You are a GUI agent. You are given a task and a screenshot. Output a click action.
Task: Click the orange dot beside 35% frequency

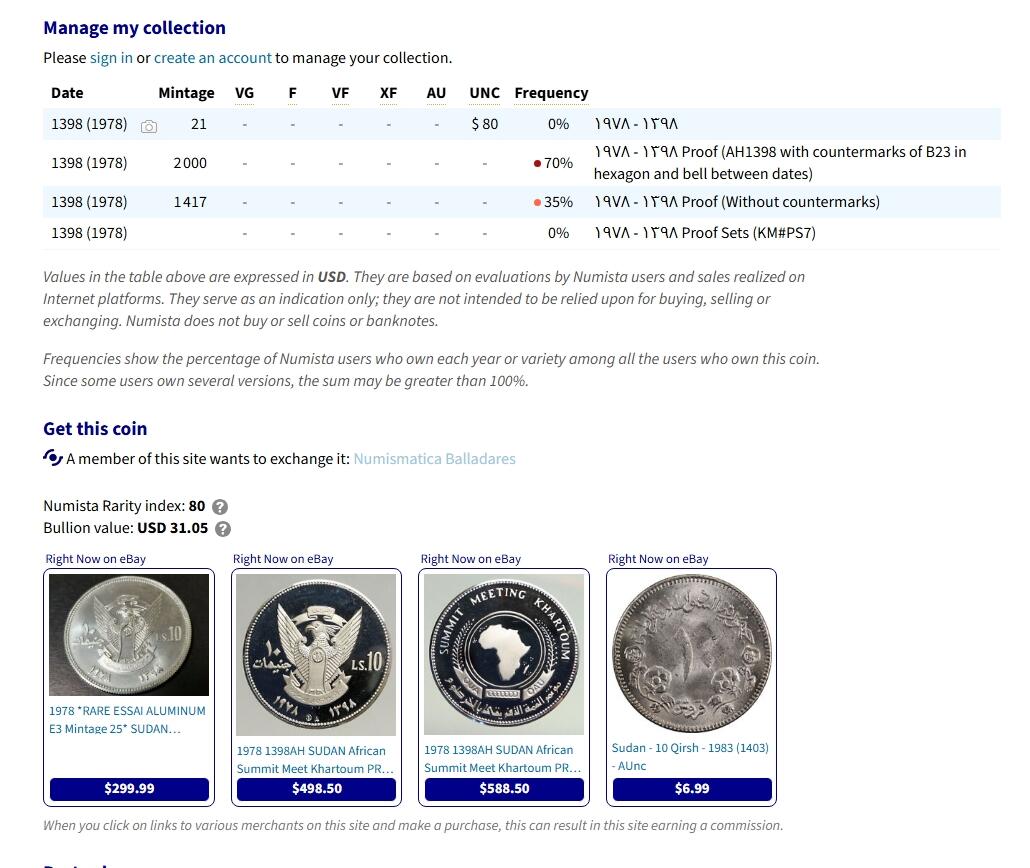(537, 202)
